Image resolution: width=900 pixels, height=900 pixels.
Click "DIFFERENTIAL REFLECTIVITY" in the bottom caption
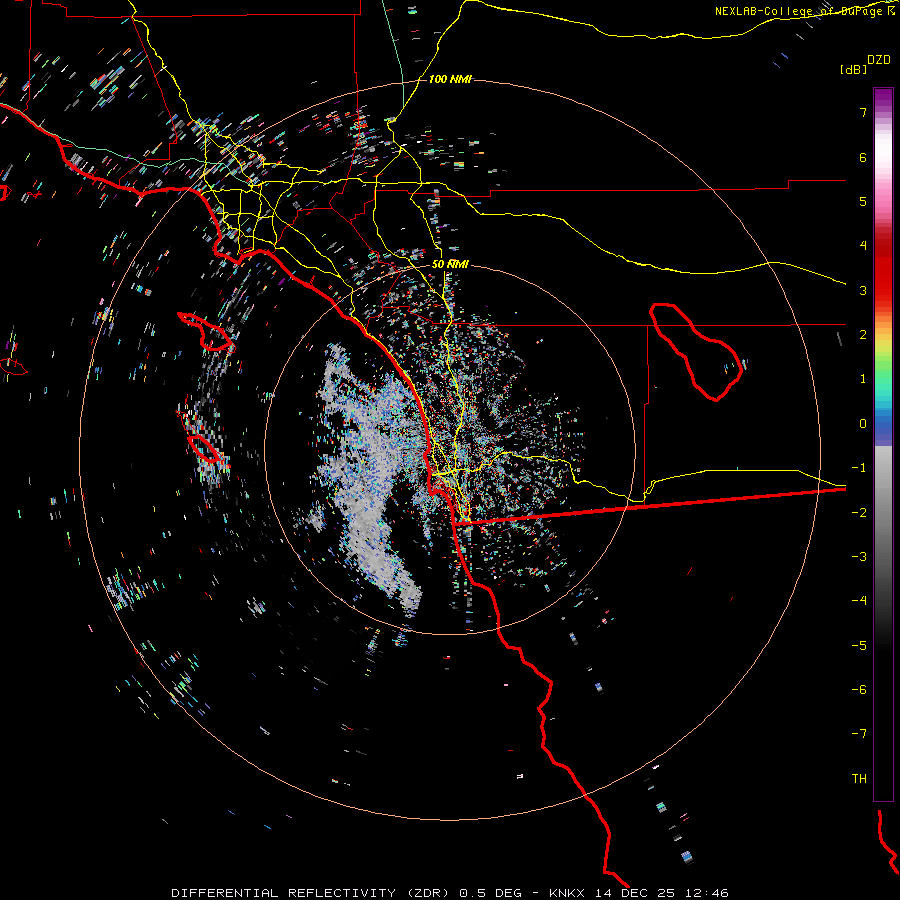click(284, 893)
